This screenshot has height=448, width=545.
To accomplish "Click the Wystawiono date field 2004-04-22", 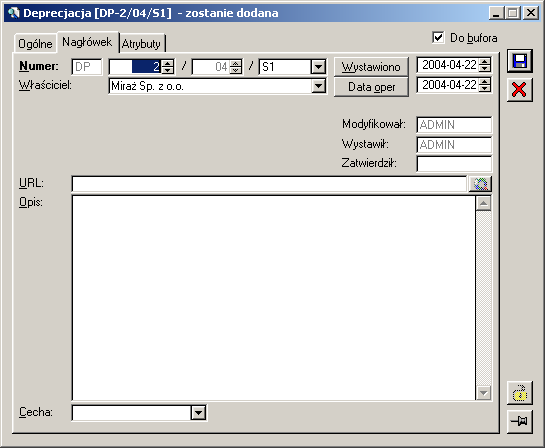I will (448, 65).
